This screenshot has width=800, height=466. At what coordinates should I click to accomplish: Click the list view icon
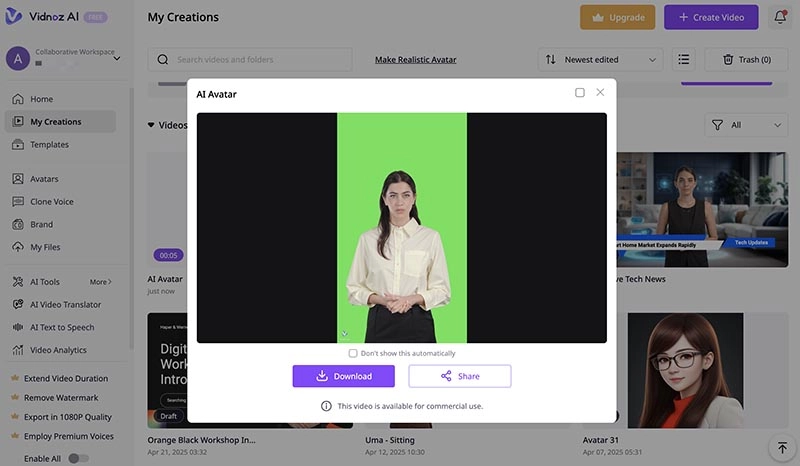pos(683,60)
